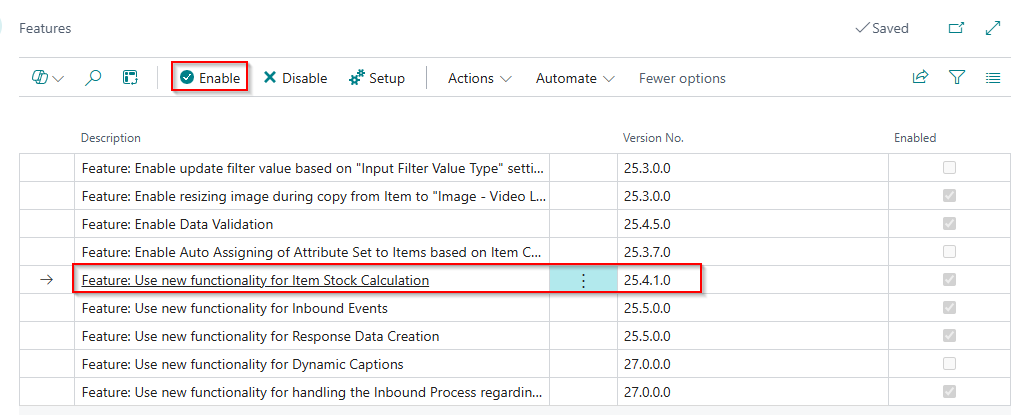This screenshot has height=415, width=1020.
Task: Open the Setup action
Action: point(377,78)
